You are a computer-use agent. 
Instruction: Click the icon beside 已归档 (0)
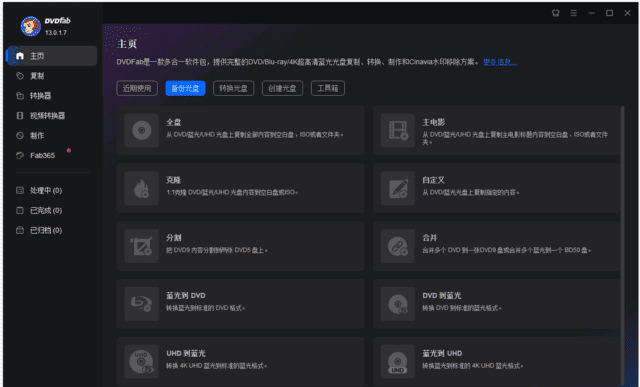(x=20, y=230)
